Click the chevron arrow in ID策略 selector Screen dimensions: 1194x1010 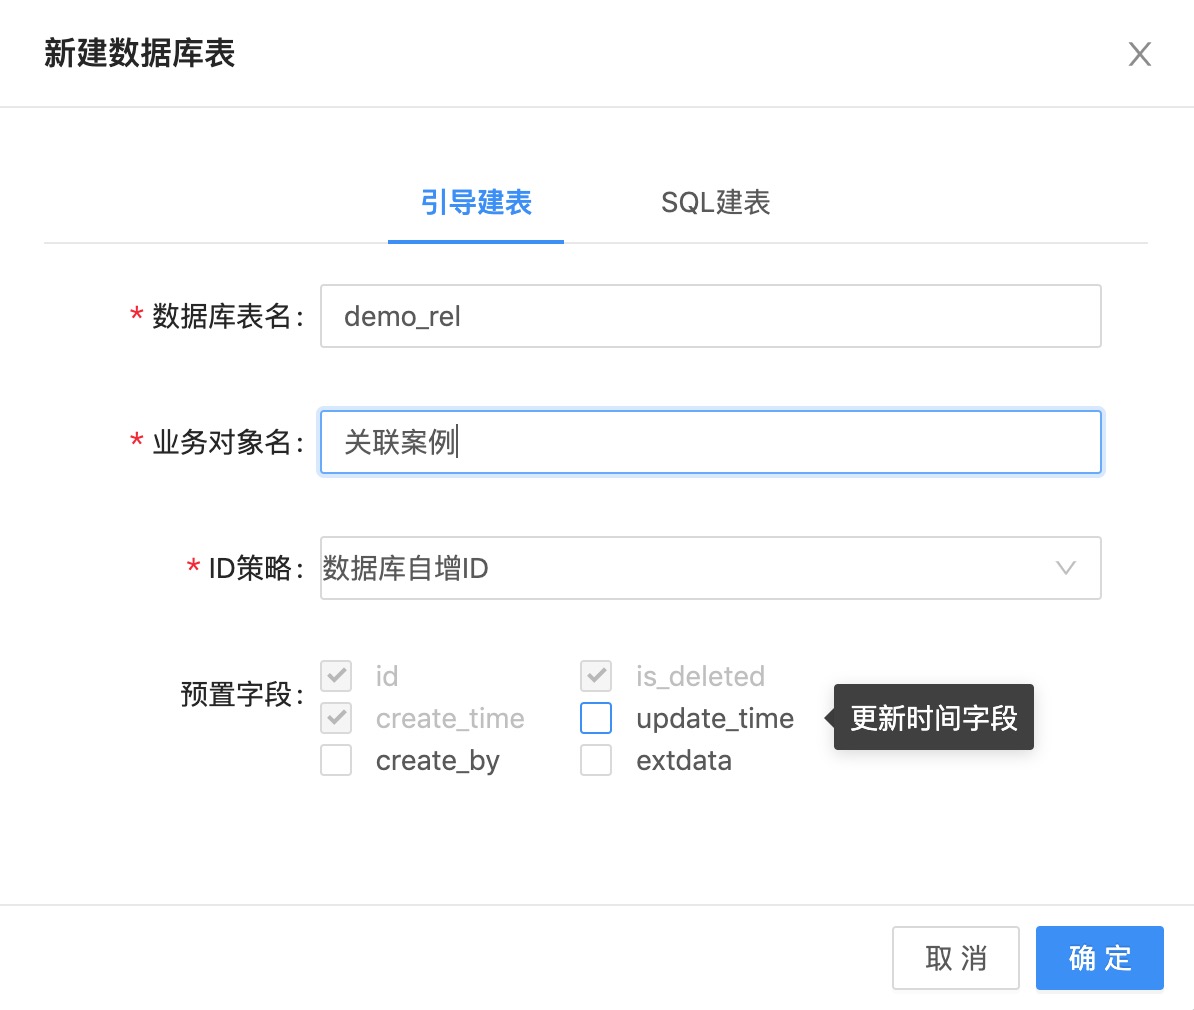tap(1066, 568)
